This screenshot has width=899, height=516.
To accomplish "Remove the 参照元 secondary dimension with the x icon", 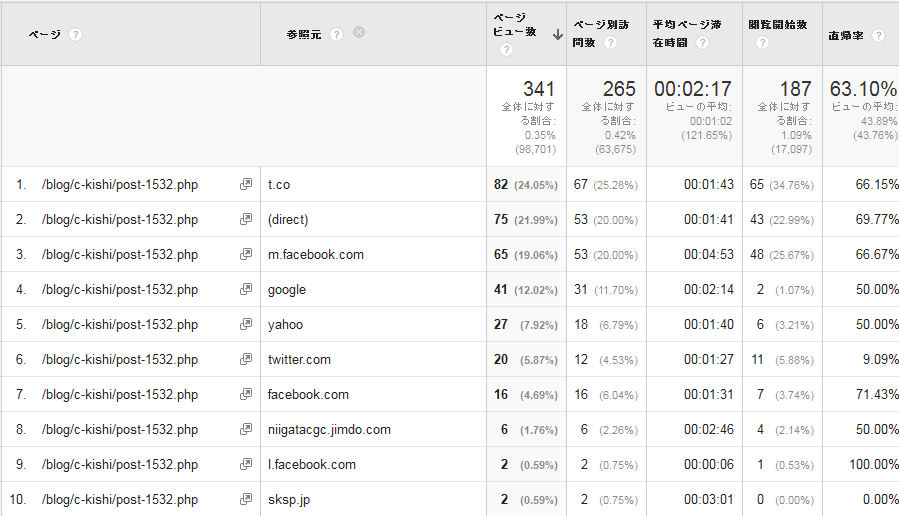I will tap(359, 32).
